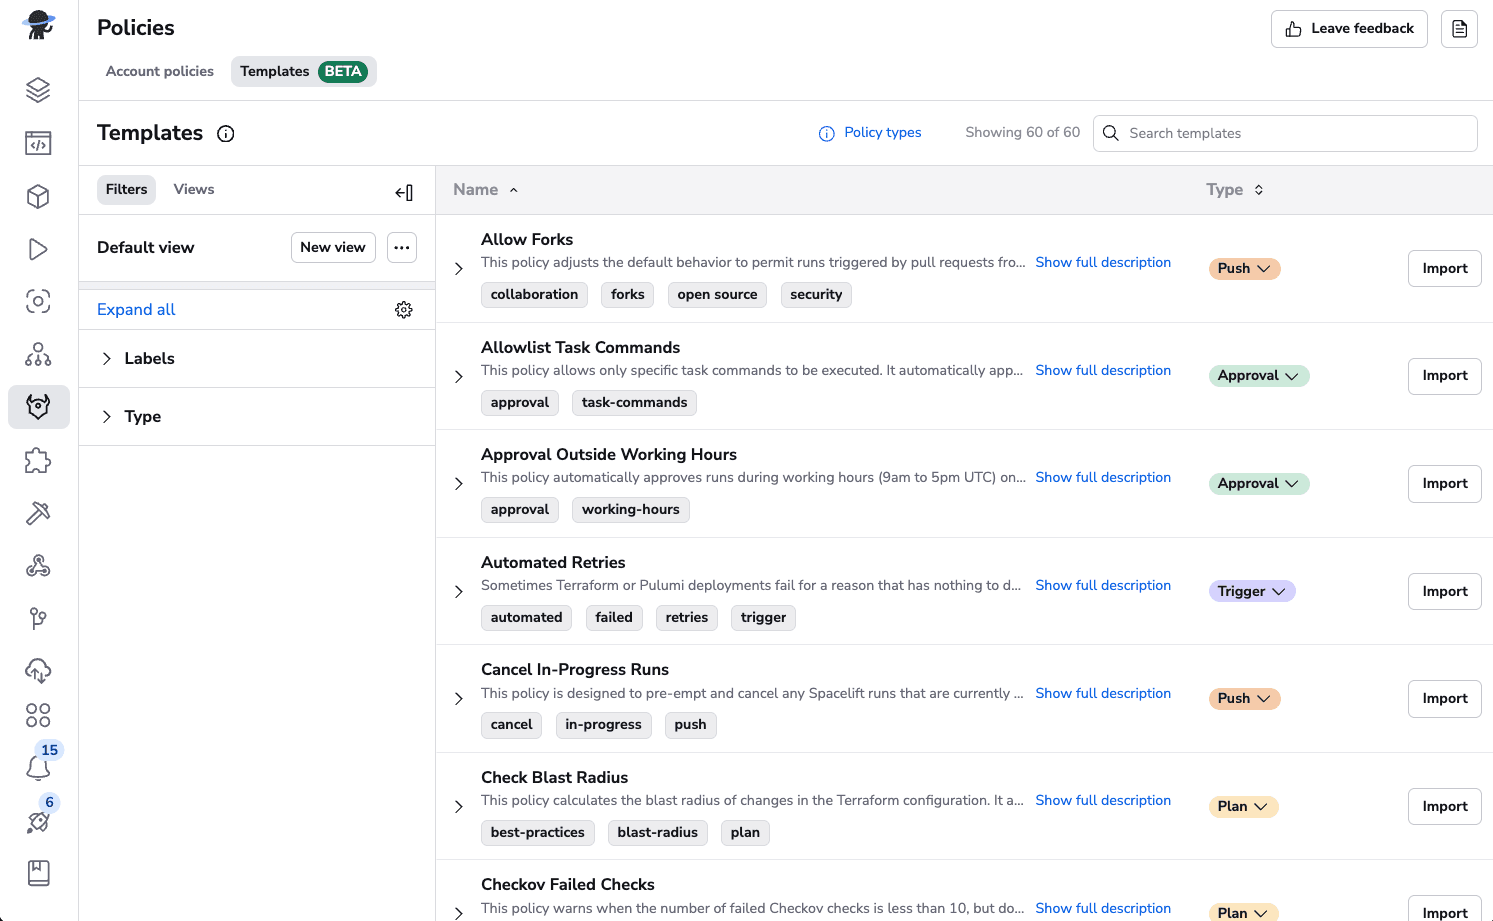The image size is (1493, 921).
Task: Select the highlighted Policies shield icon
Action: (38, 407)
